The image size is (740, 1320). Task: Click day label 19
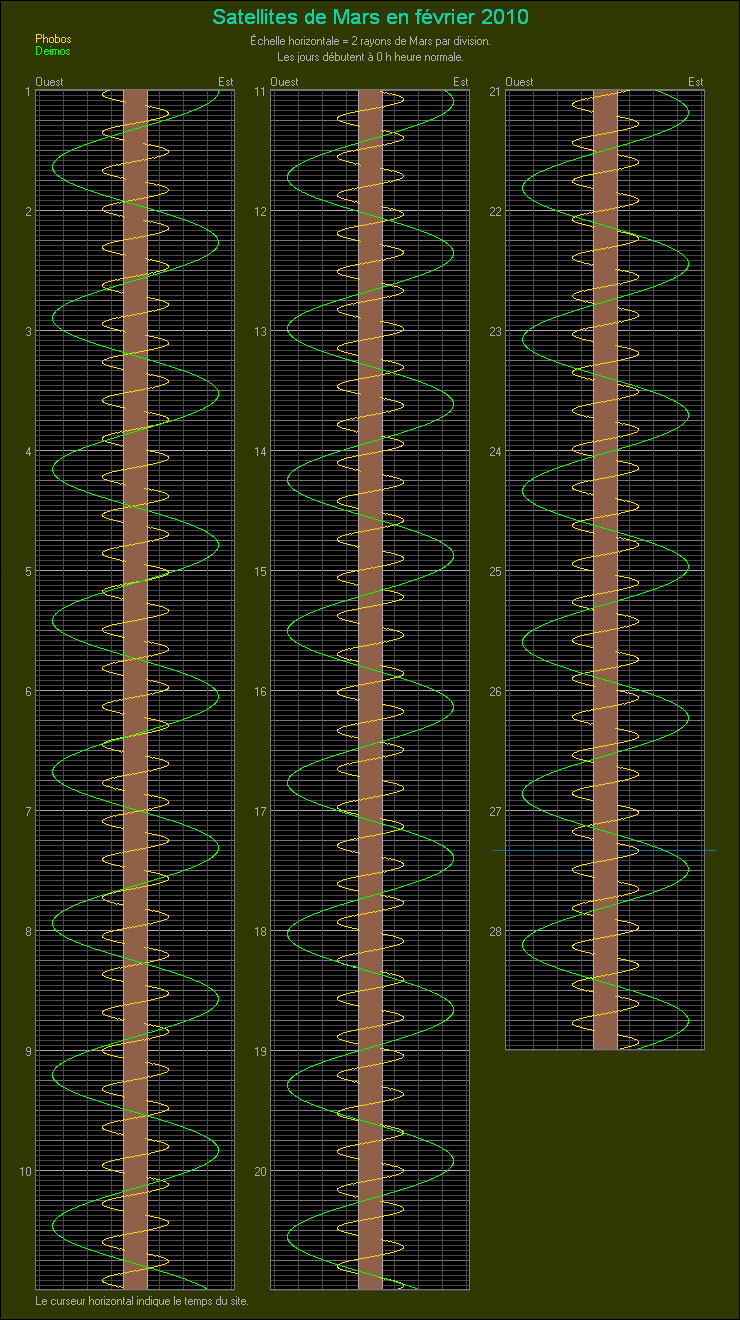pyautogui.click(x=259, y=1052)
